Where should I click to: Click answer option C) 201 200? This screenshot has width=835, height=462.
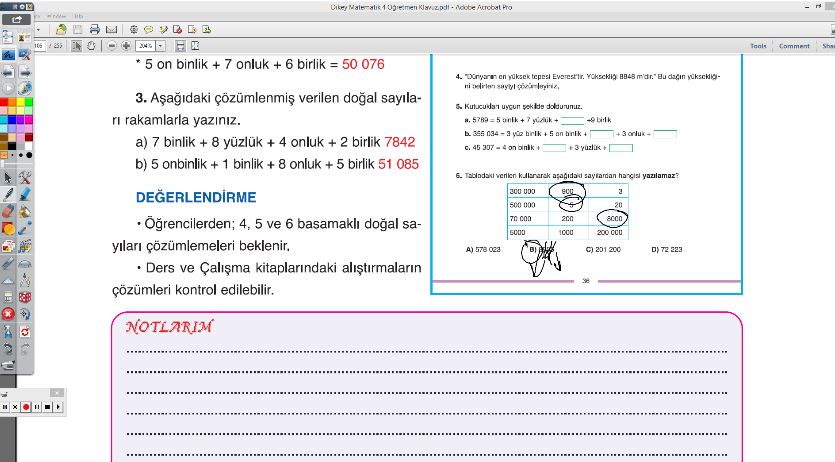point(603,249)
